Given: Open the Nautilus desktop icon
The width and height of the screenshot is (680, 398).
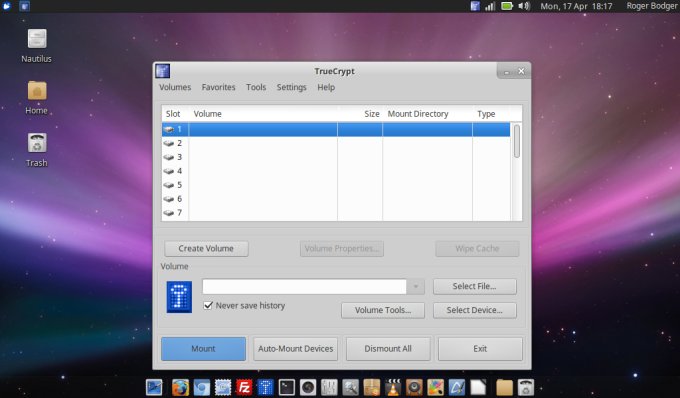Looking at the screenshot, I should pos(37,39).
